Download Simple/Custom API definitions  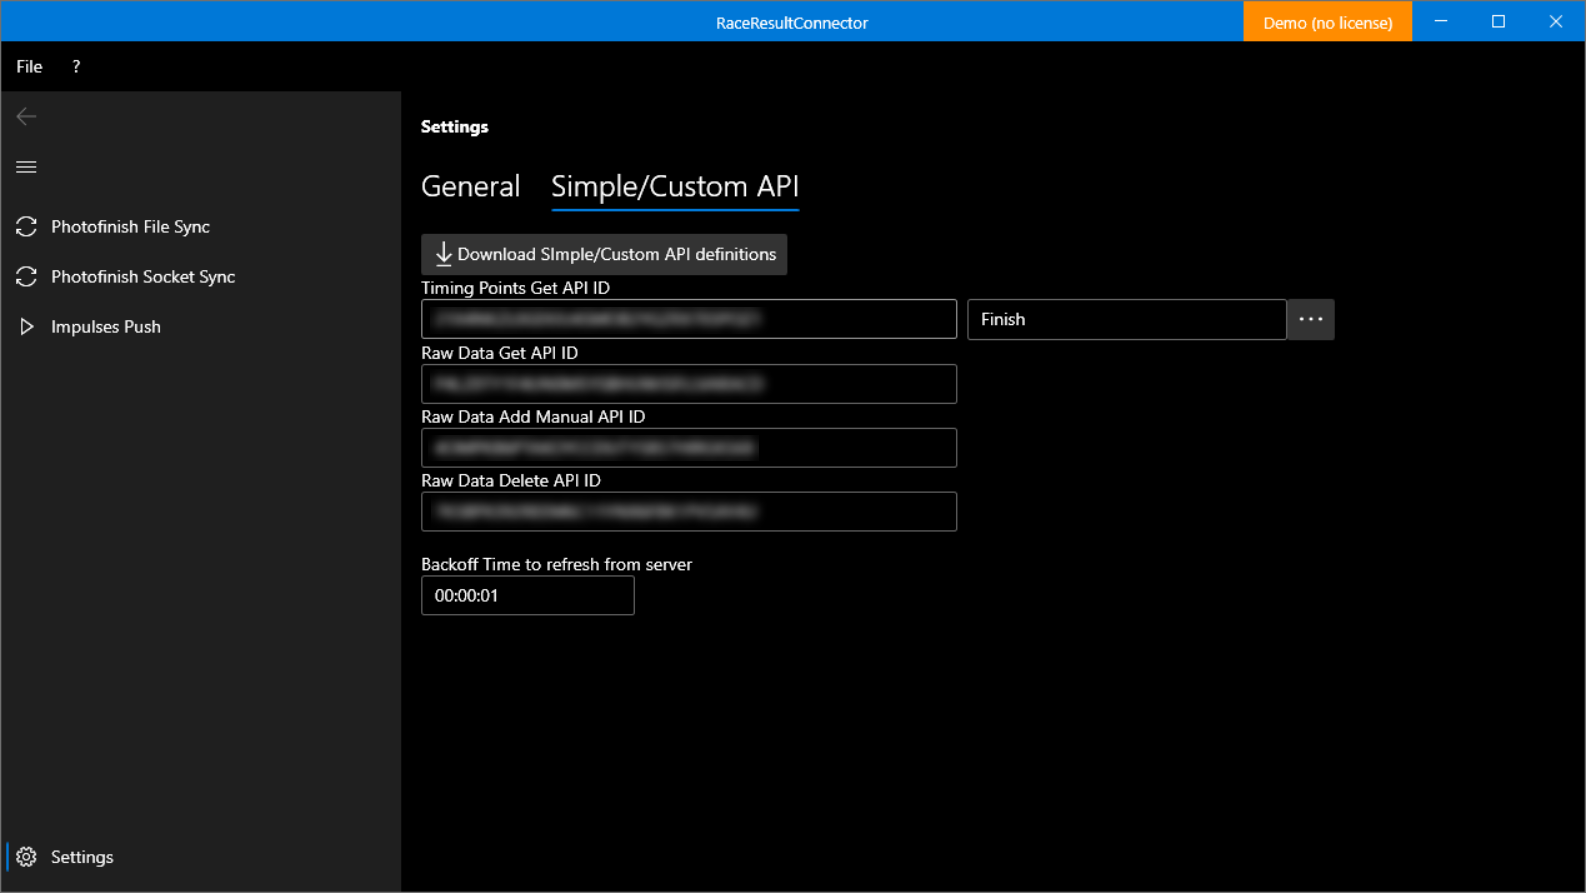pos(604,254)
